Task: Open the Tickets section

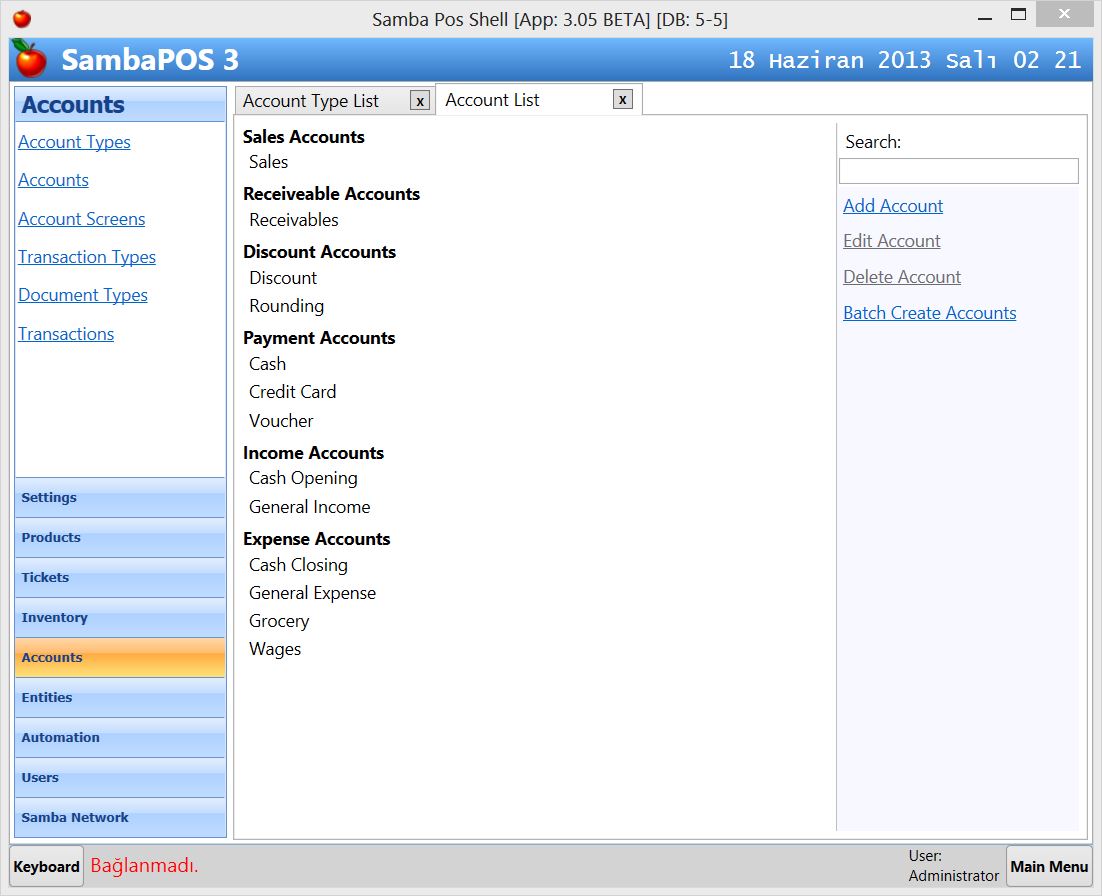Action: point(120,577)
